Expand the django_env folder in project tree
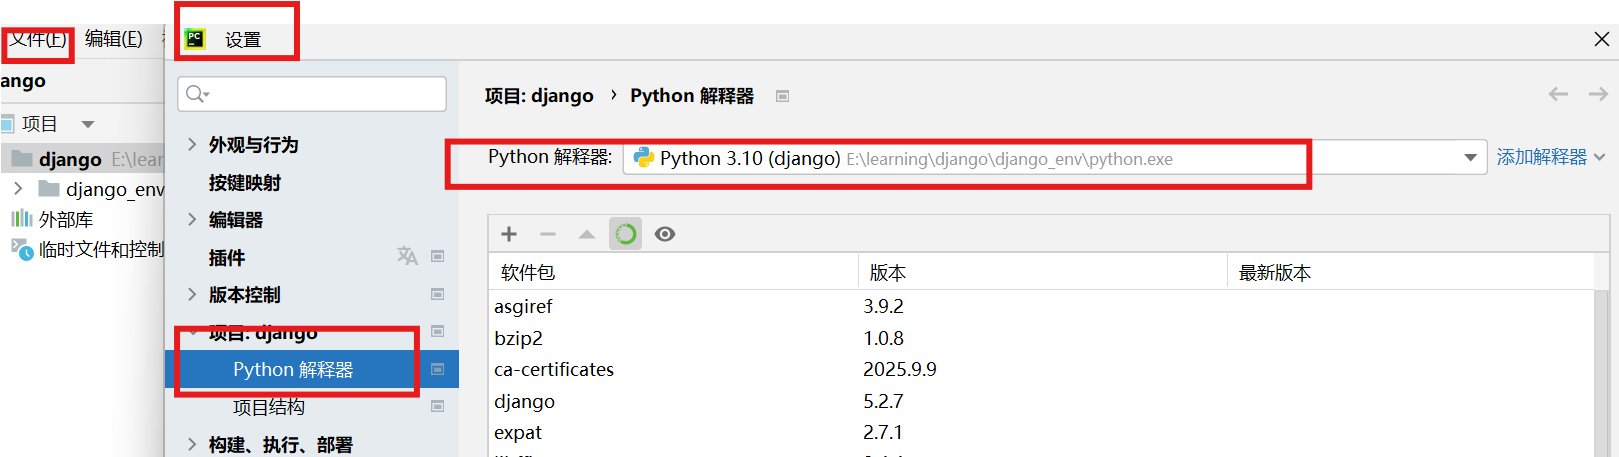This screenshot has width=1619, height=457. (x=18, y=188)
